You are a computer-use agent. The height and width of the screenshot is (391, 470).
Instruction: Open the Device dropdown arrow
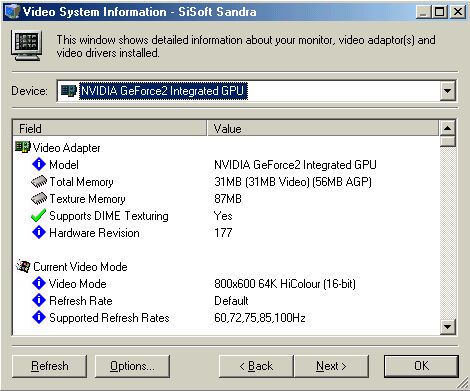(447, 91)
